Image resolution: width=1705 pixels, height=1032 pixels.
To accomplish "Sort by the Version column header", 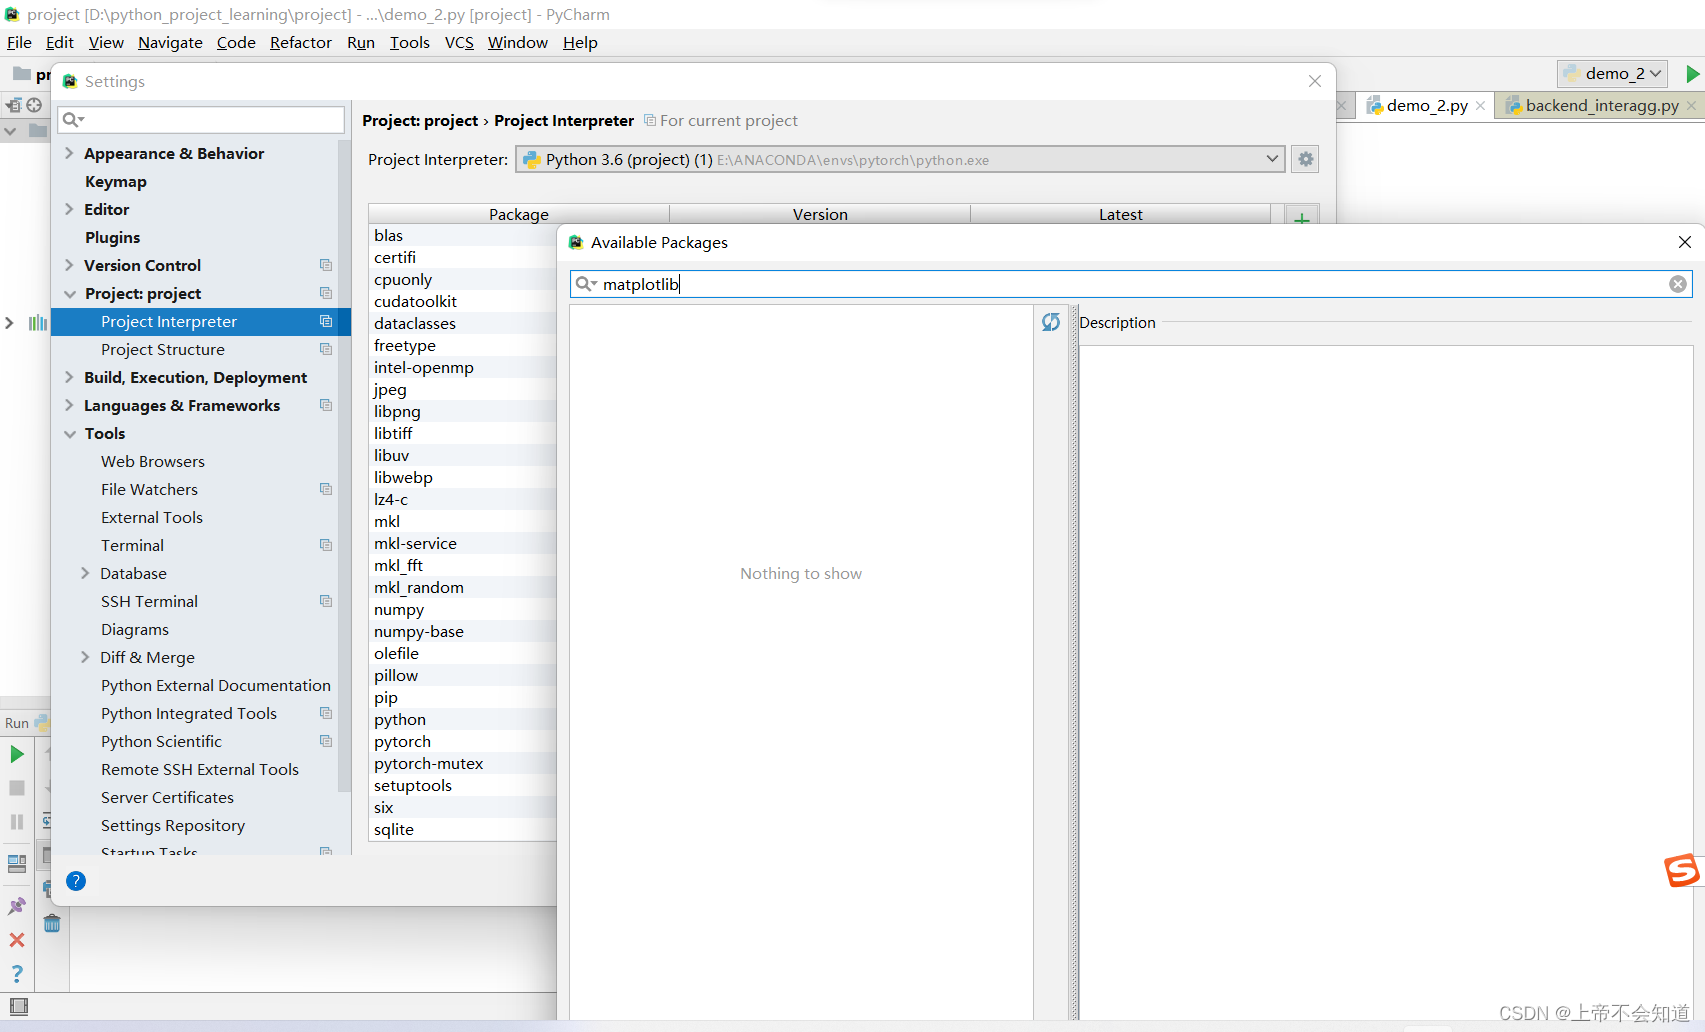I will click(x=820, y=214).
